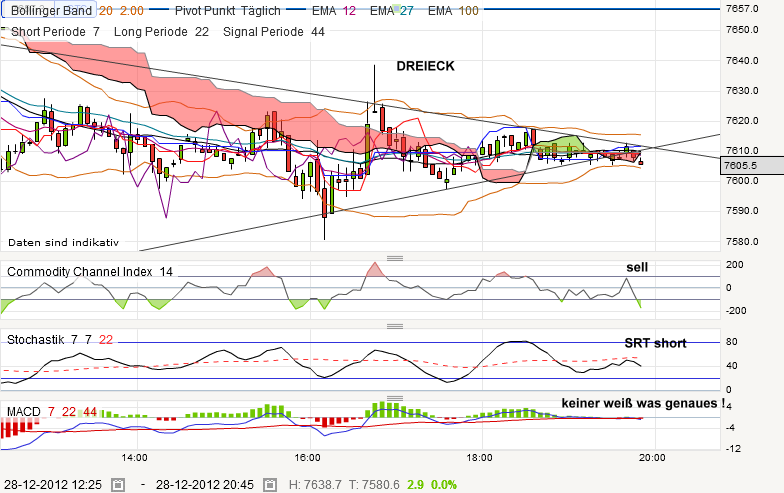Click the 7580.0 price axis label
Image resolution: width=784 pixels, height=493 pixels.
pyautogui.click(x=742, y=242)
